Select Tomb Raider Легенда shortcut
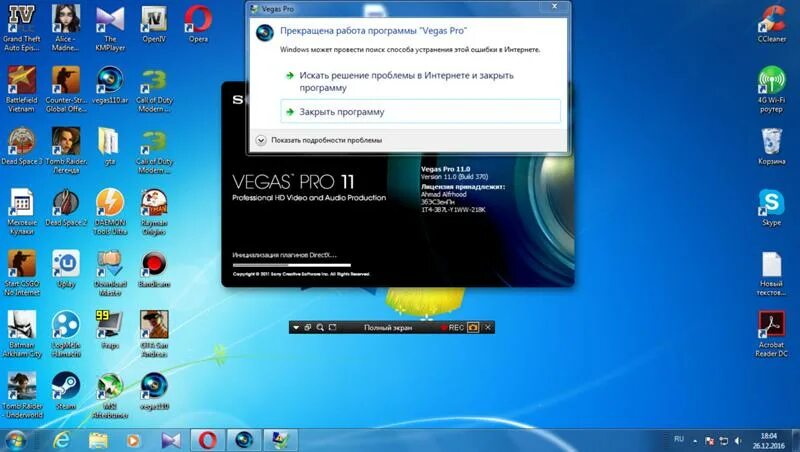 pos(66,150)
